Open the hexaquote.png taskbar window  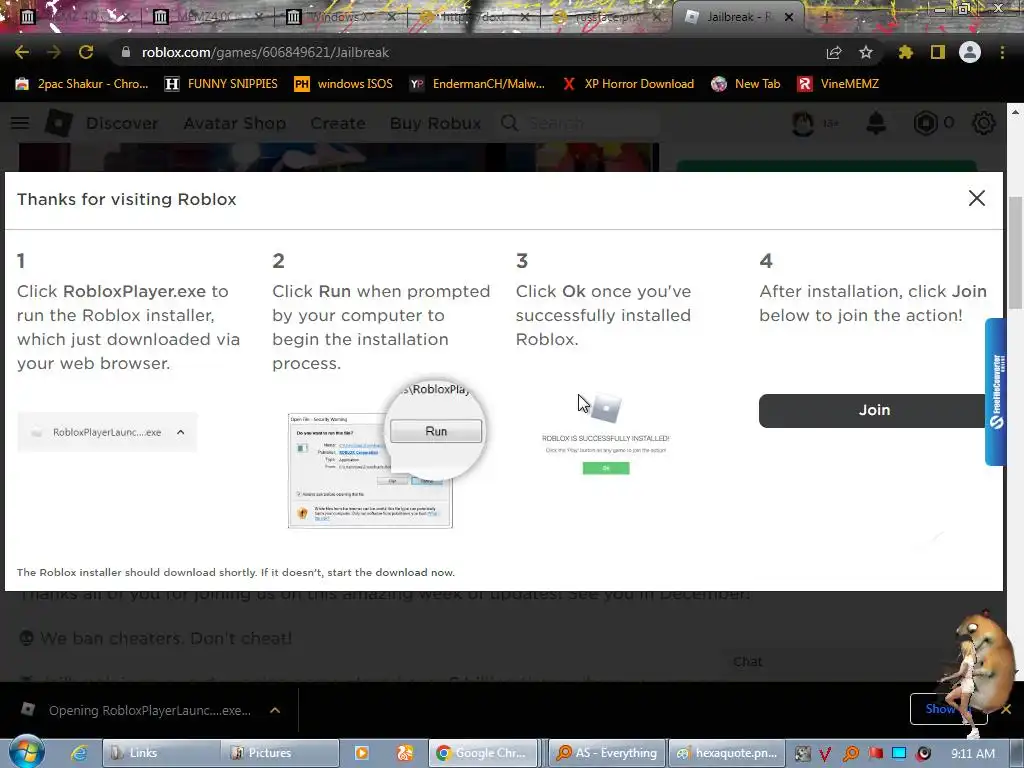tap(726, 753)
